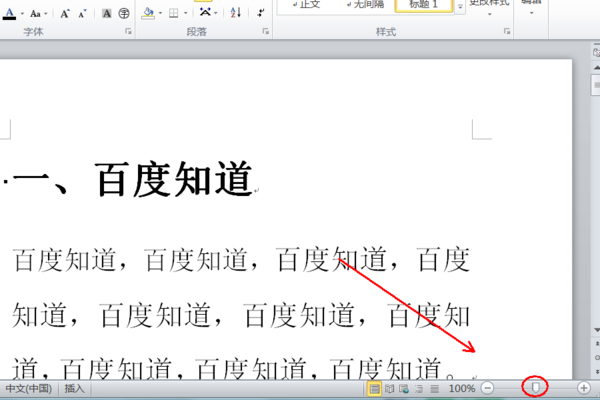The image size is (600, 400).
Task: Click the zoom slider handle
Action: coord(535,388)
